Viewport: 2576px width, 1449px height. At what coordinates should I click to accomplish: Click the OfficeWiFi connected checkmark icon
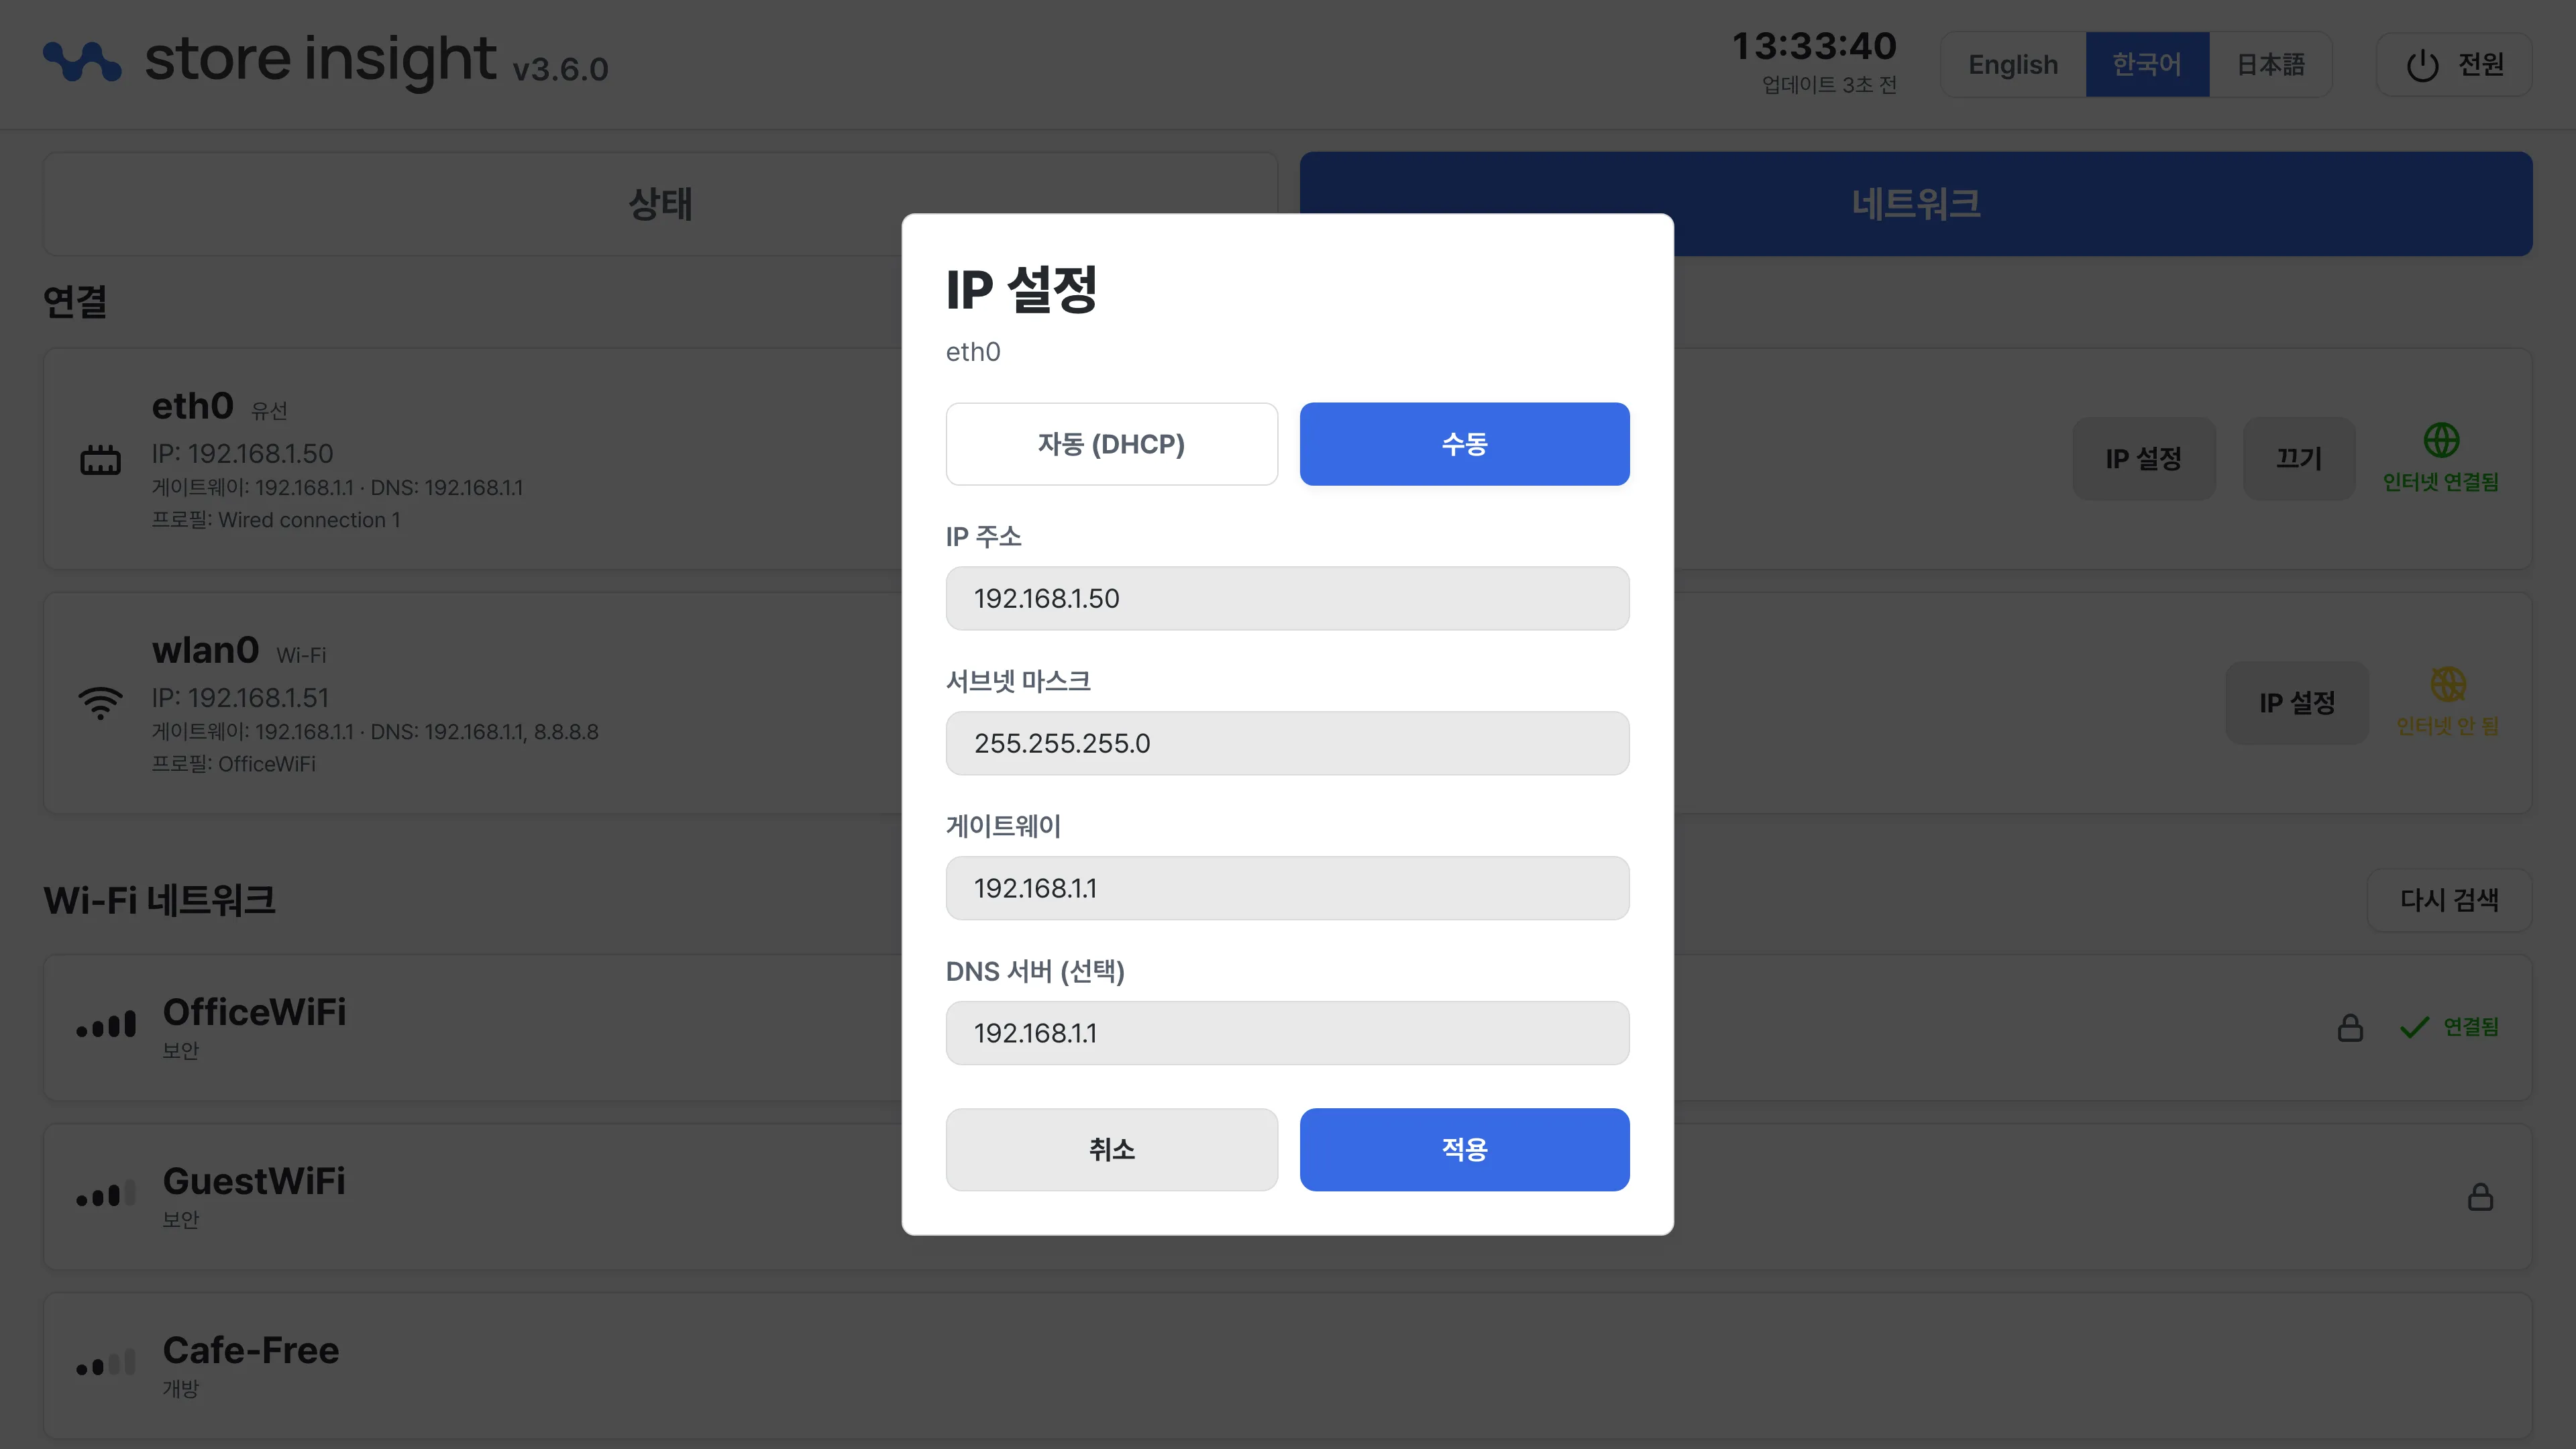(2414, 1027)
